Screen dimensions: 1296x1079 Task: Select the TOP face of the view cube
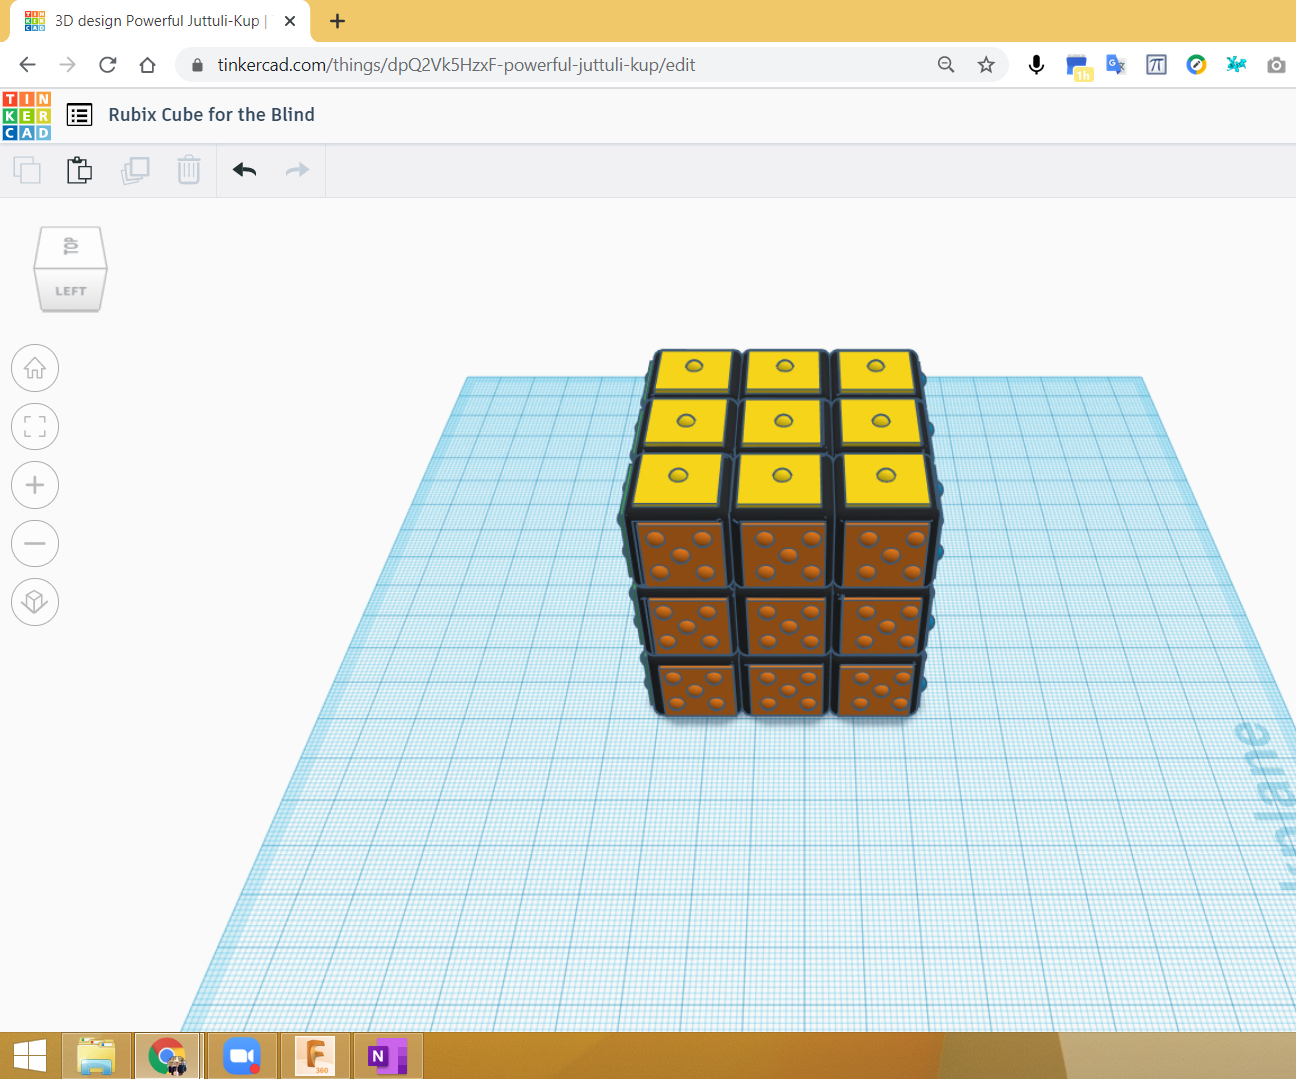70,247
